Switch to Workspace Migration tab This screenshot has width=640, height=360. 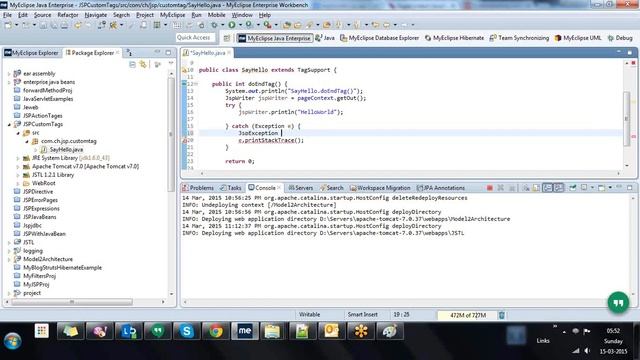[380, 188]
